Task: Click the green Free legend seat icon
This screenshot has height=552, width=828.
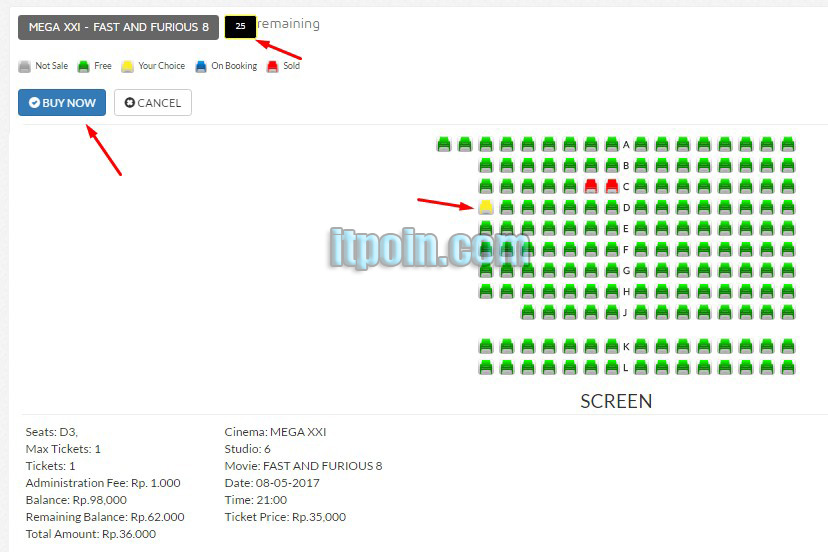Action: pos(83,67)
